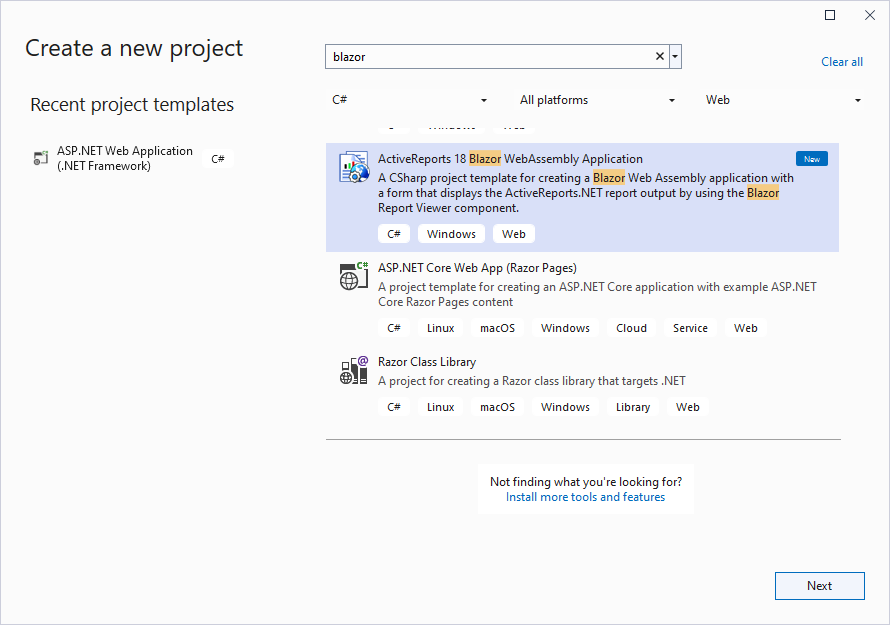
Task: Open the Web project type filter dropdown
Action: tap(783, 100)
